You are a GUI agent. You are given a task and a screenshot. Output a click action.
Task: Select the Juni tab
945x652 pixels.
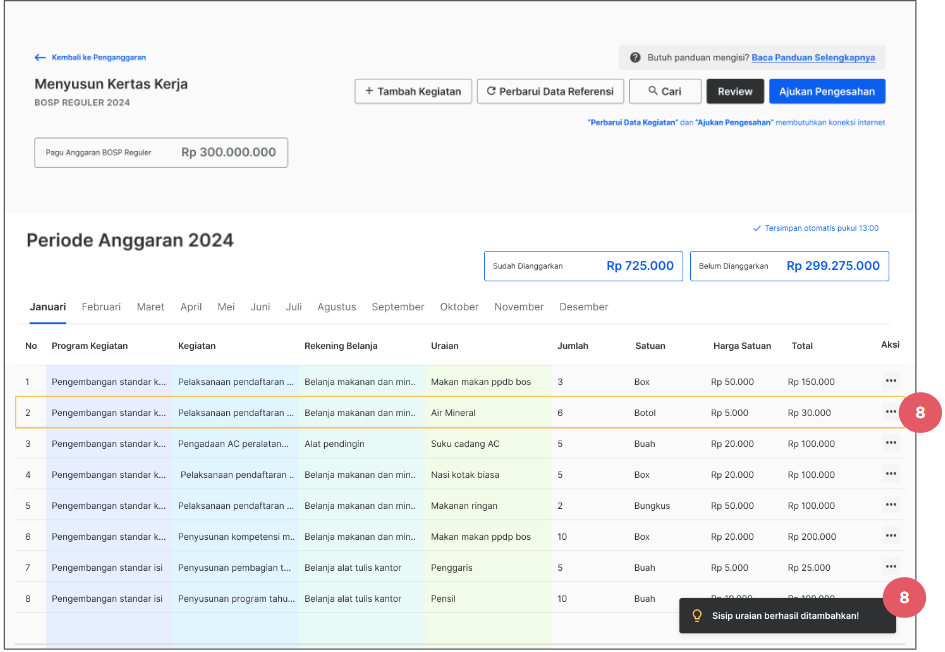260,307
